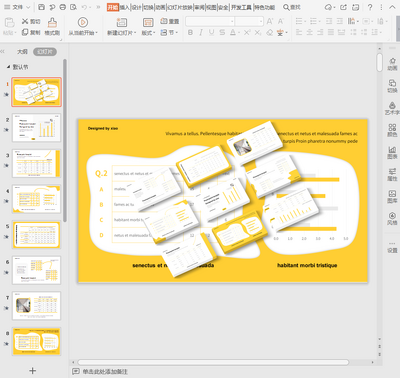This screenshot has width=400, height=378.
Task: Switch to the Slide Show (幻灯片放映) tab
Action: [x=180, y=7]
